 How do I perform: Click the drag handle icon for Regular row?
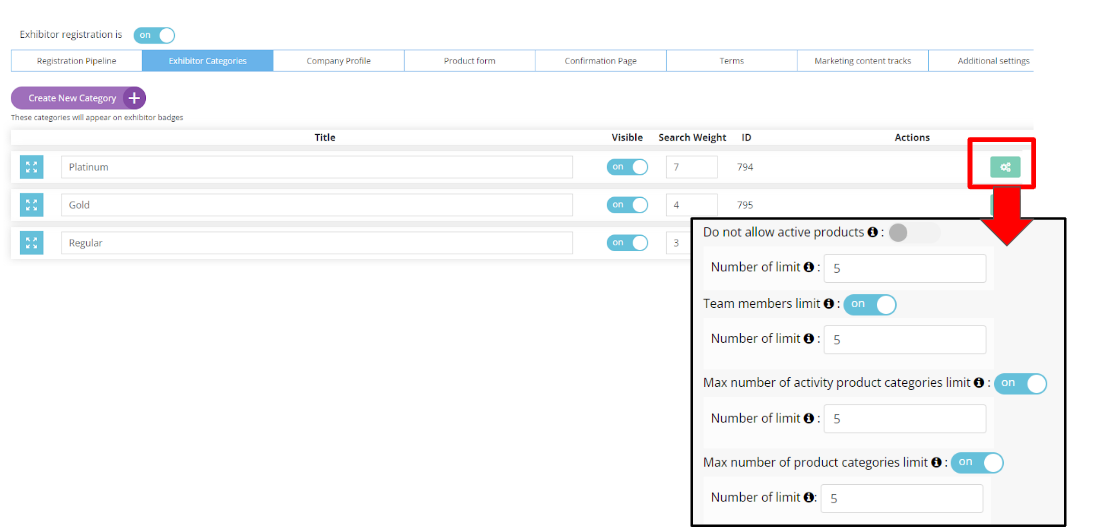31,243
